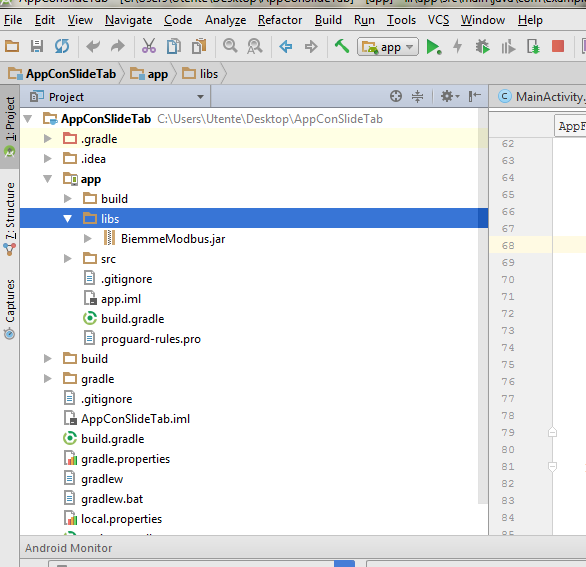Open the app run configuration dropdown
586x567 pixels.
click(388, 47)
